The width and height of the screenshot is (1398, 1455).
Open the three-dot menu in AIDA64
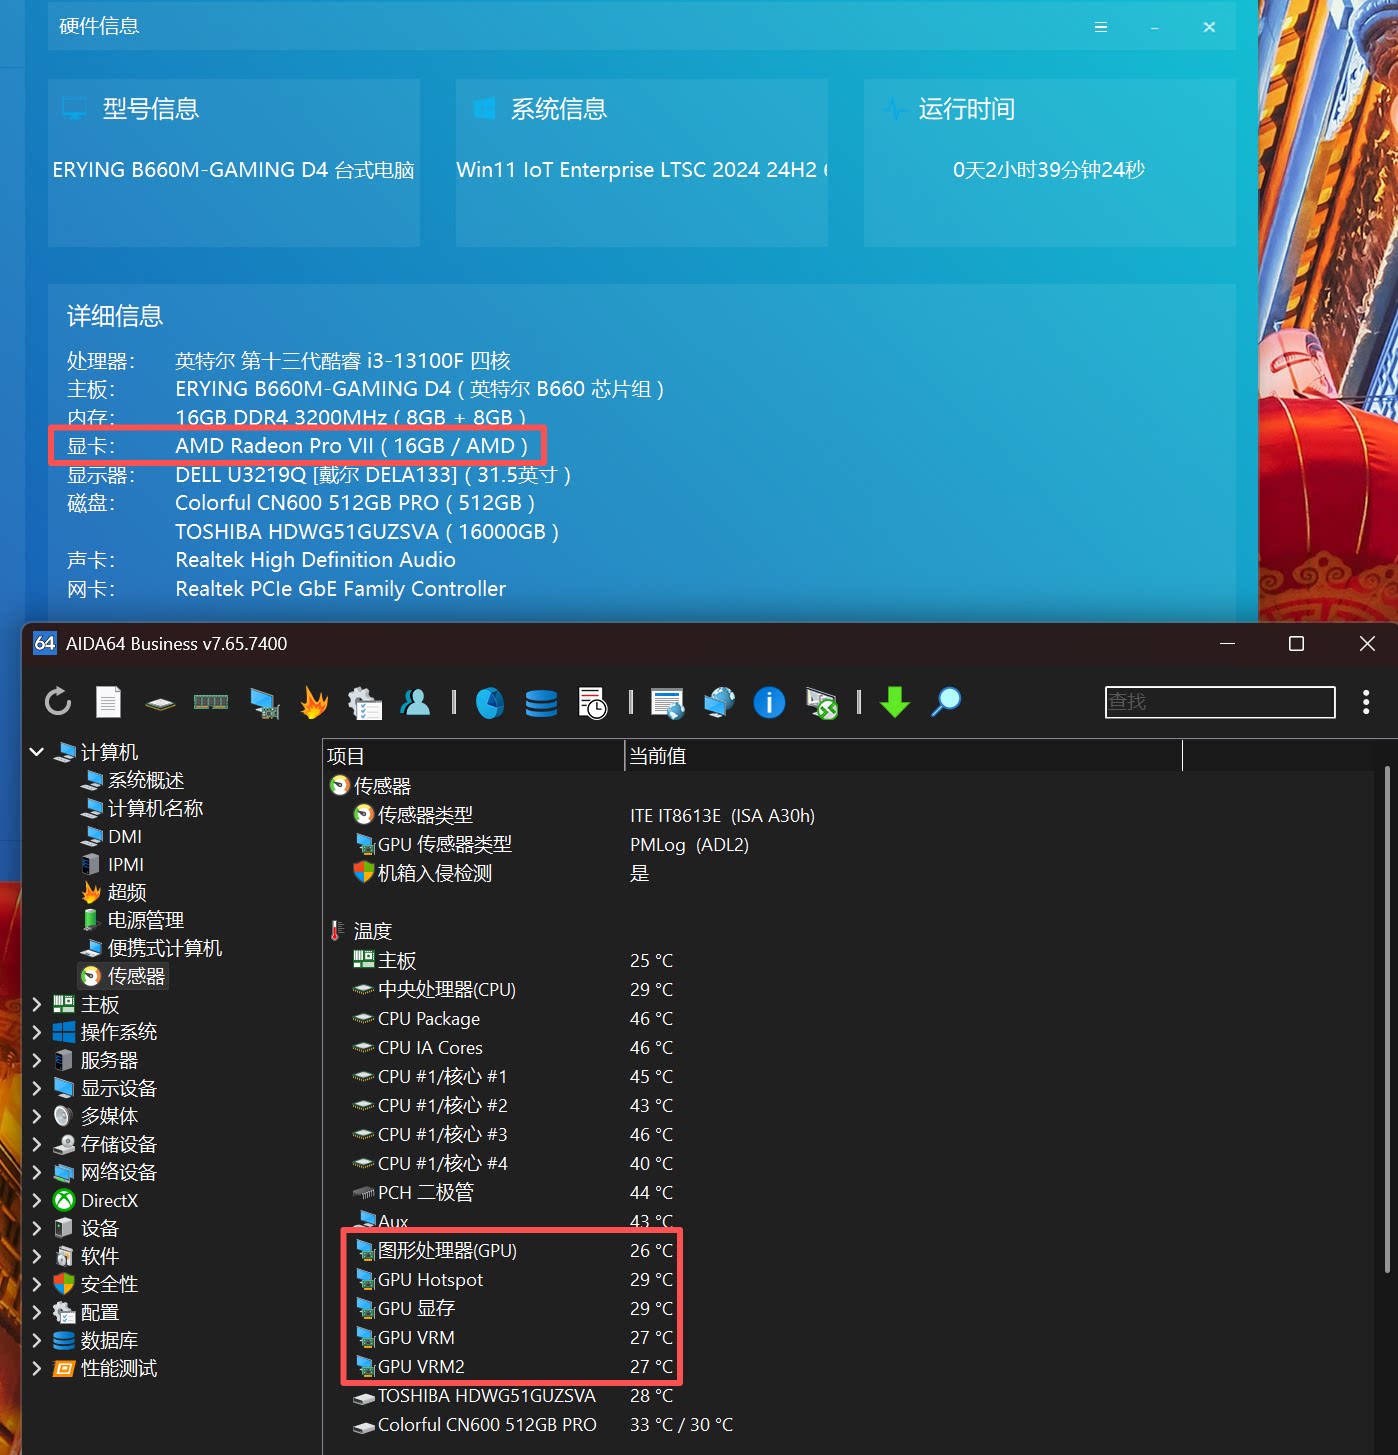[1366, 702]
